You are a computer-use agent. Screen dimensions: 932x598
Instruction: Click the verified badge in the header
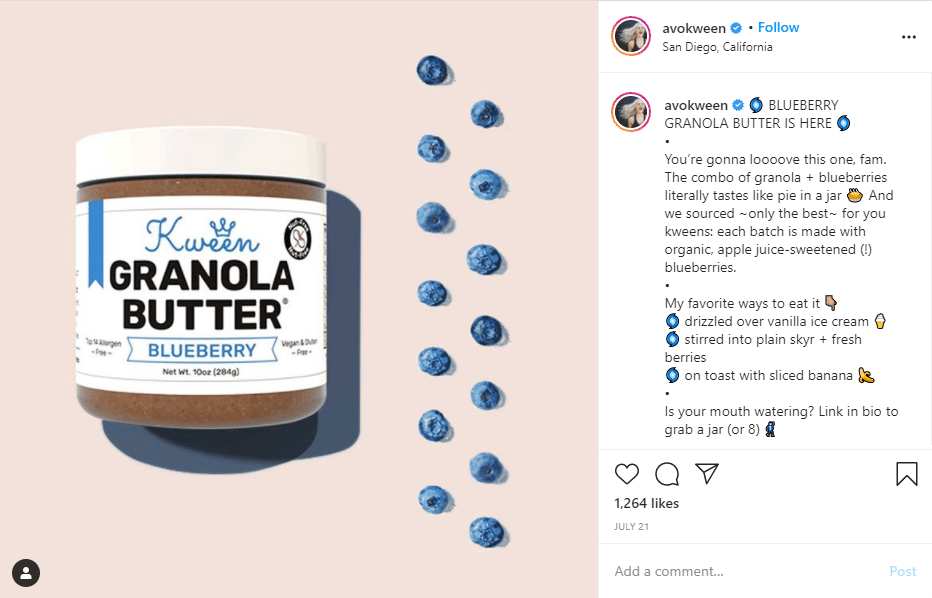coord(736,28)
